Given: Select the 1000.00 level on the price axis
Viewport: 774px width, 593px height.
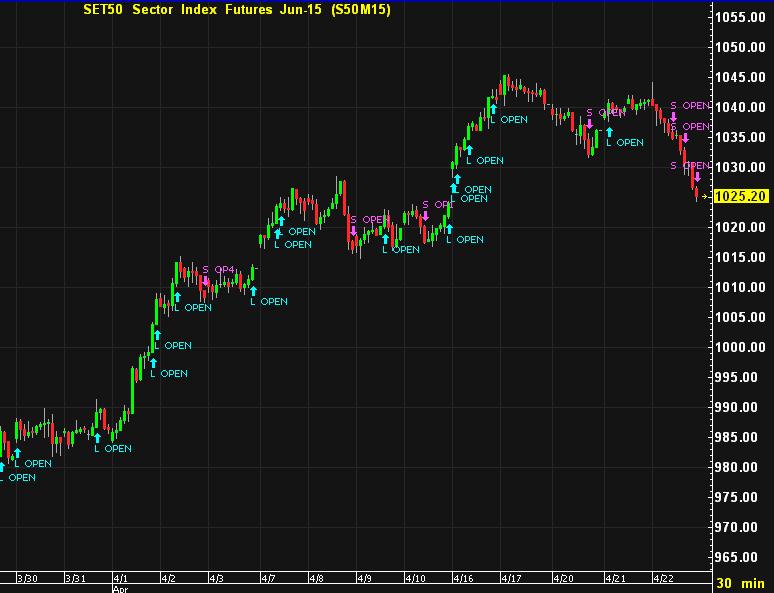Looking at the screenshot, I should (x=742, y=347).
